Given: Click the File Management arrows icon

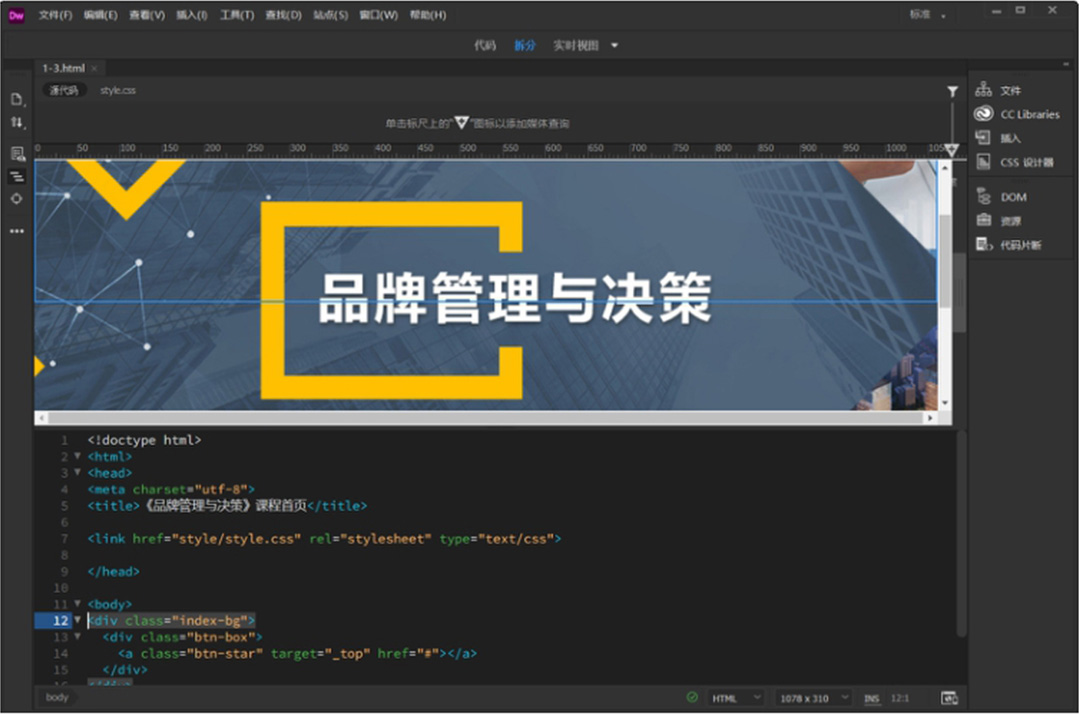Looking at the screenshot, I should point(17,123).
